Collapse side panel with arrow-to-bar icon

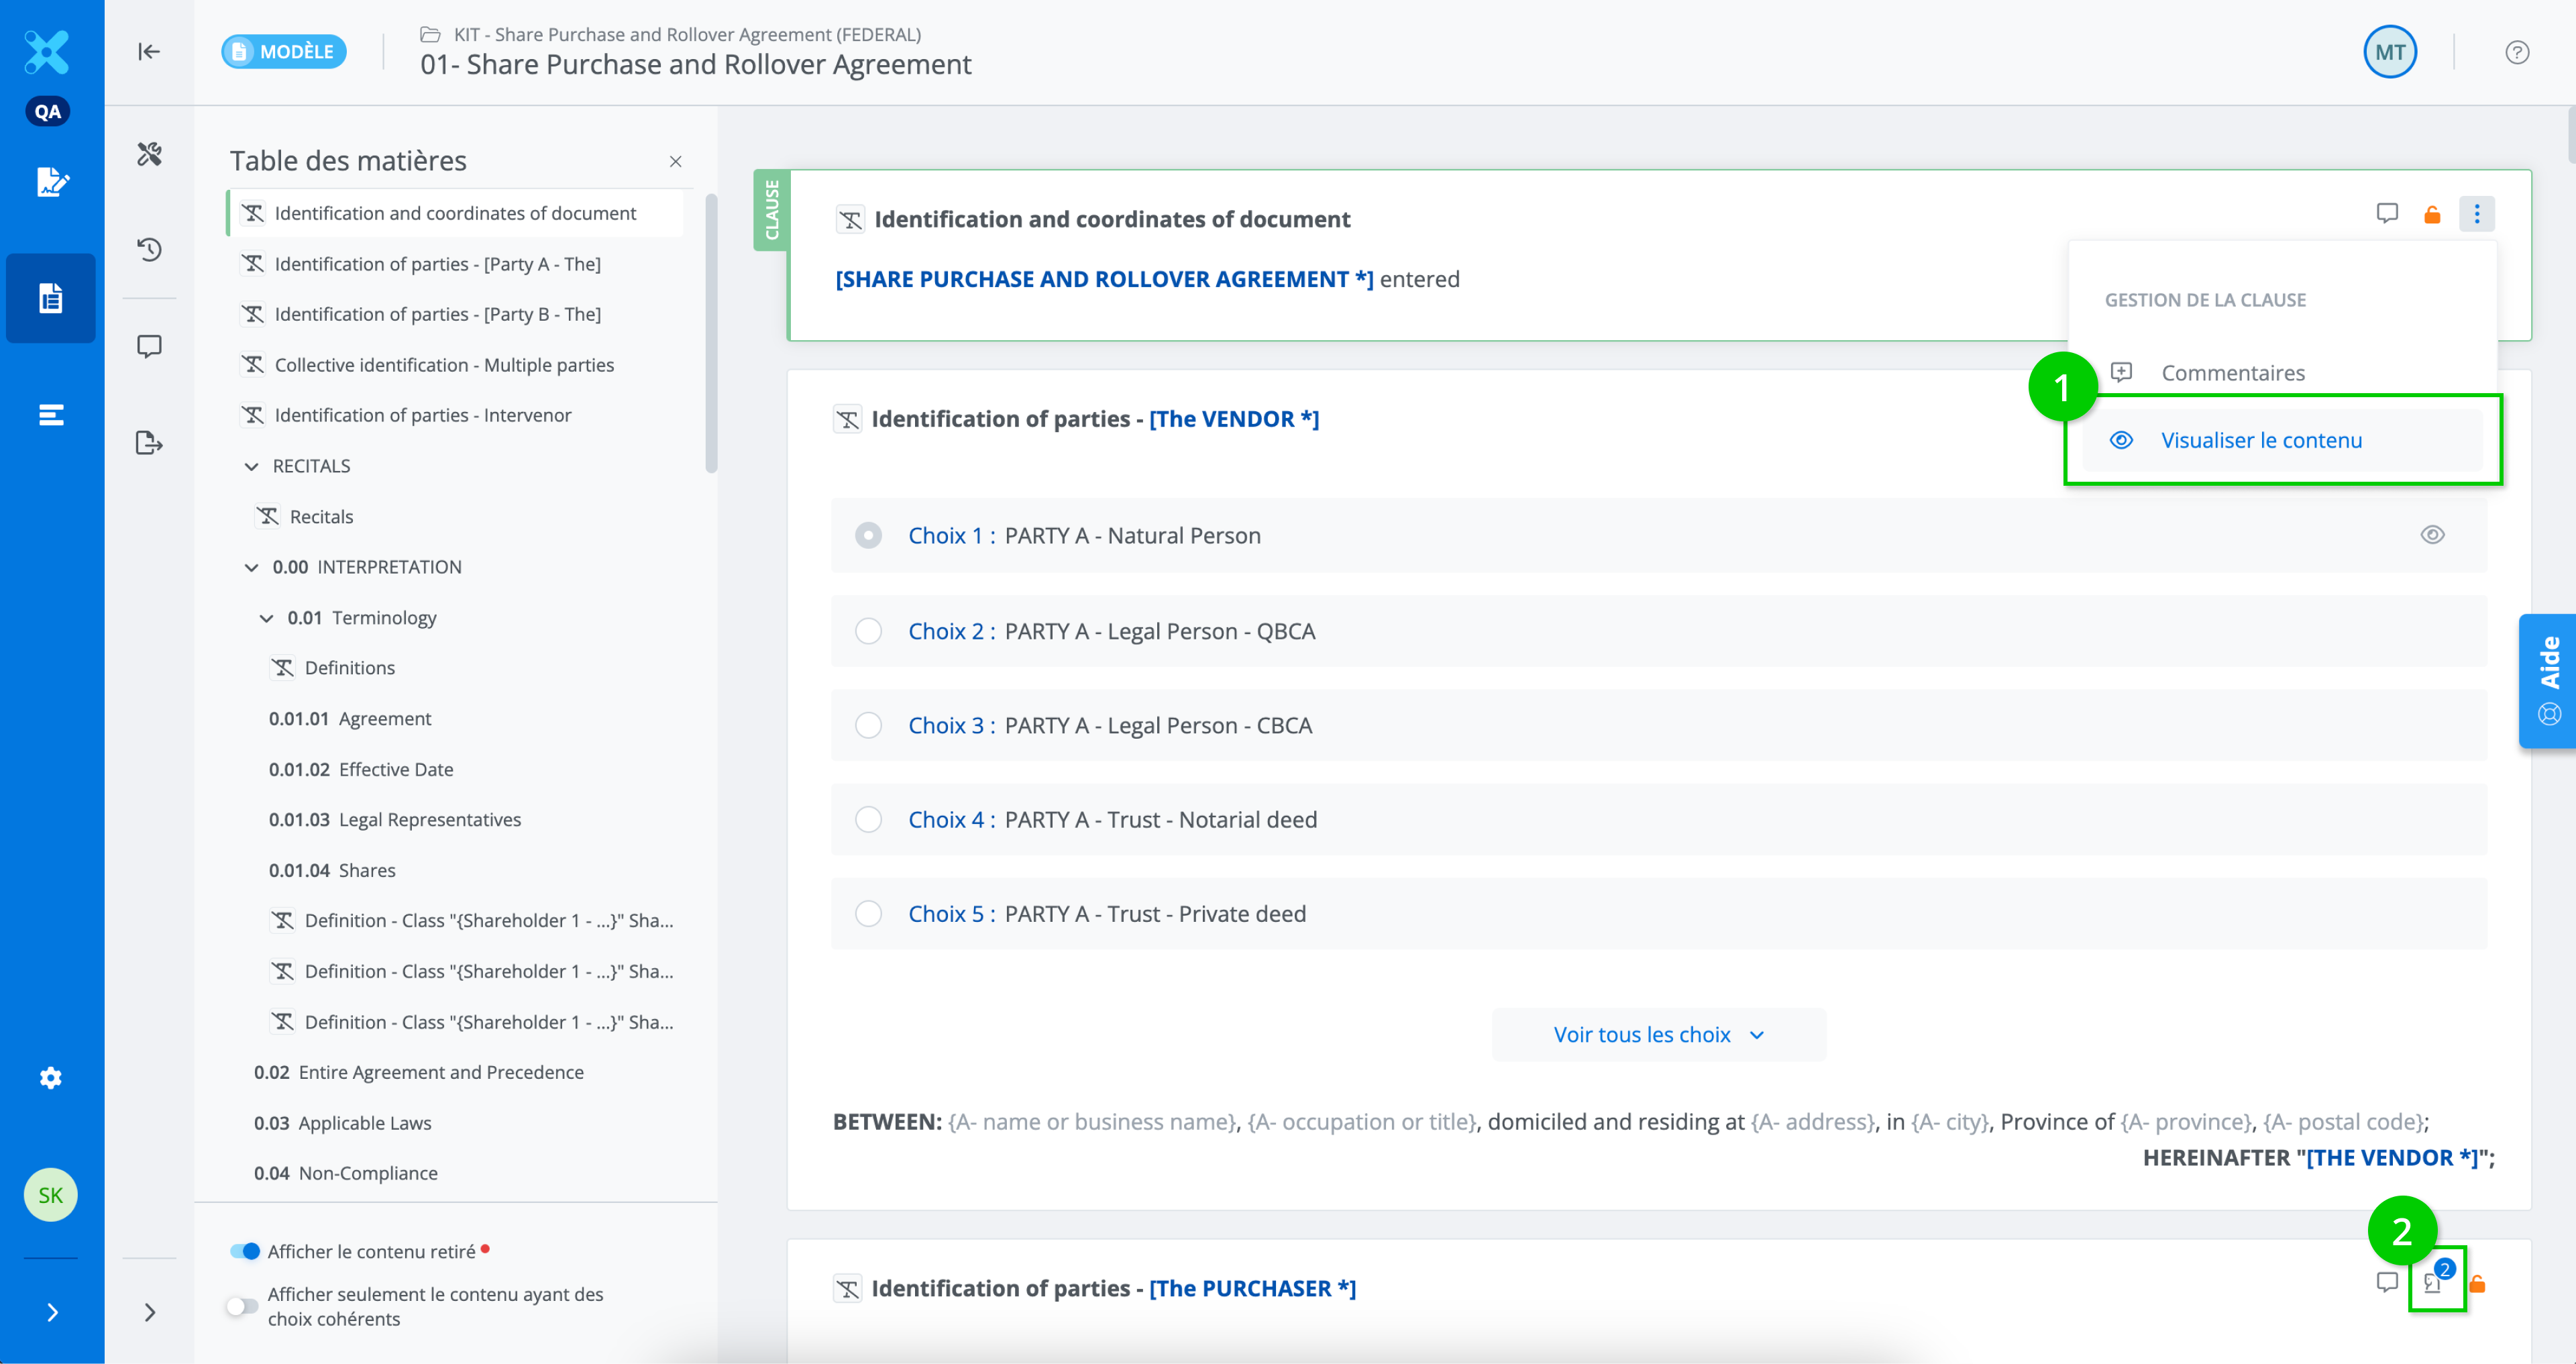149,51
